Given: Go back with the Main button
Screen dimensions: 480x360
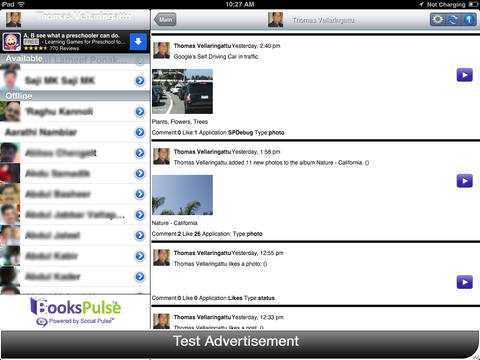Looking at the screenshot, I should tap(165, 20).
